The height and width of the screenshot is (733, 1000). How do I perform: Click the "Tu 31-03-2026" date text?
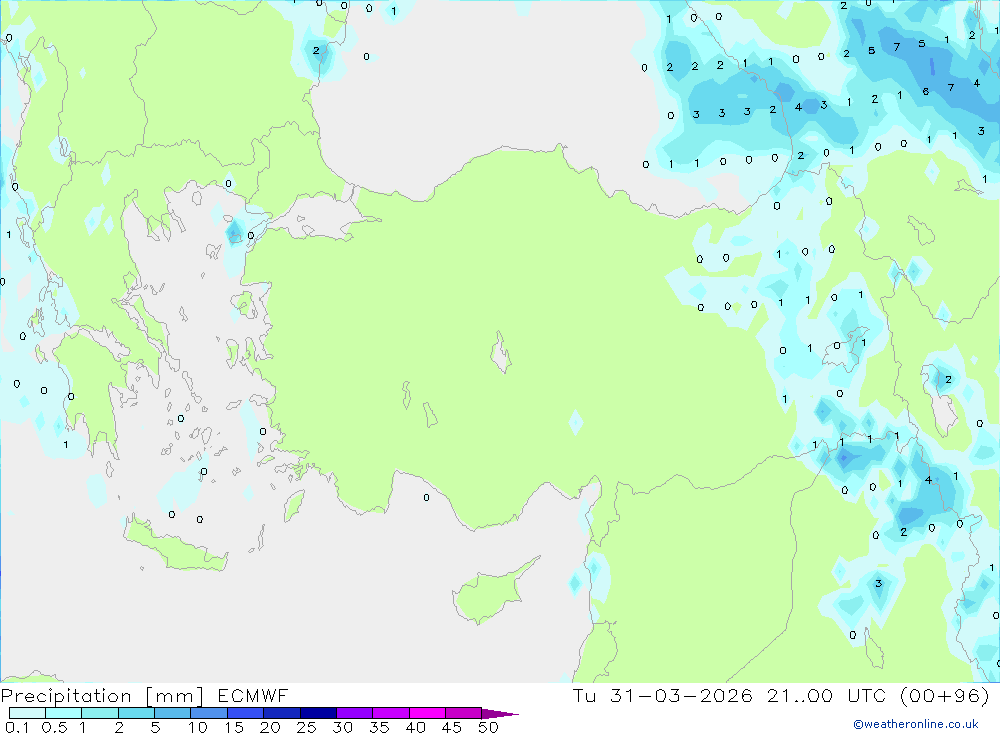[662, 695]
